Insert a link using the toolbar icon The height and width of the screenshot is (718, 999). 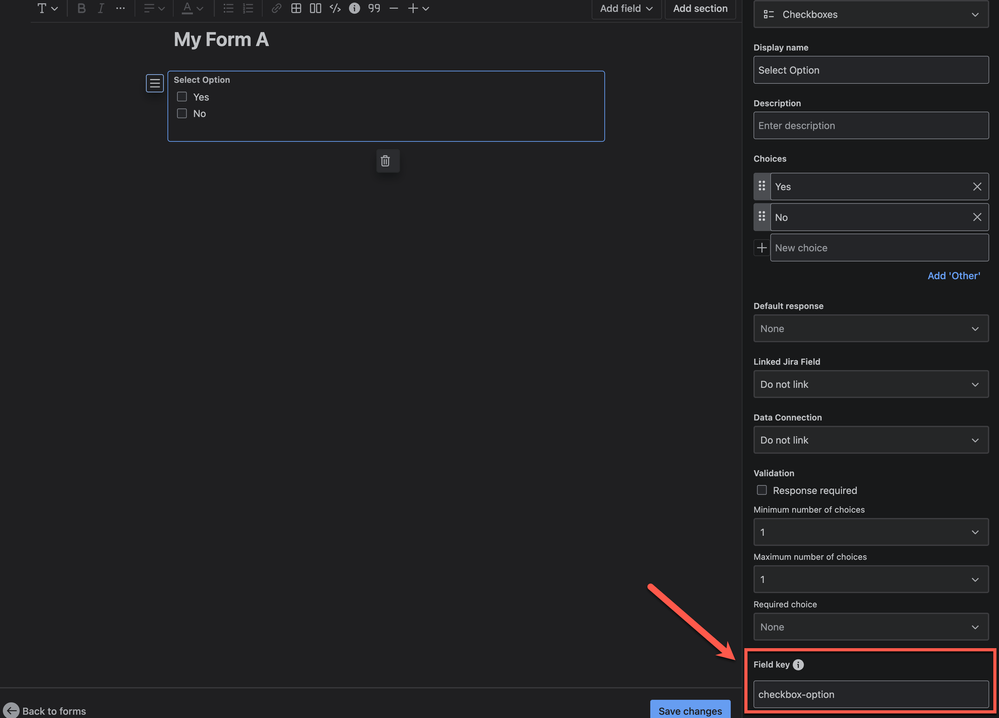[x=276, y=8]
